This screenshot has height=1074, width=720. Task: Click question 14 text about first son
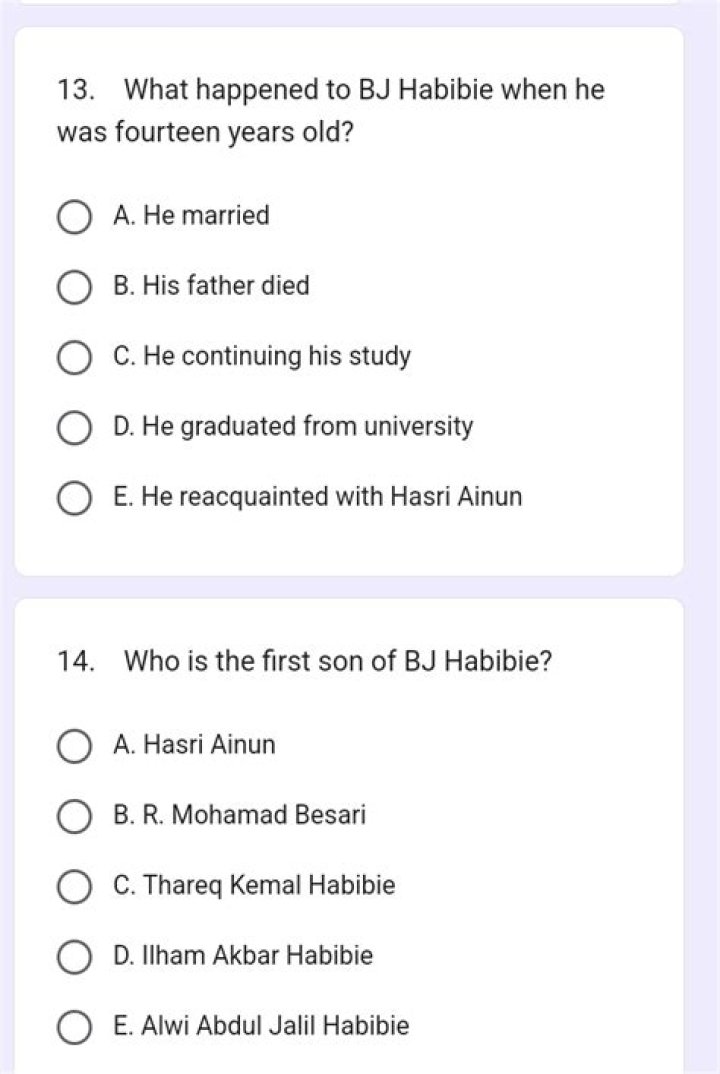pos(337,662)
